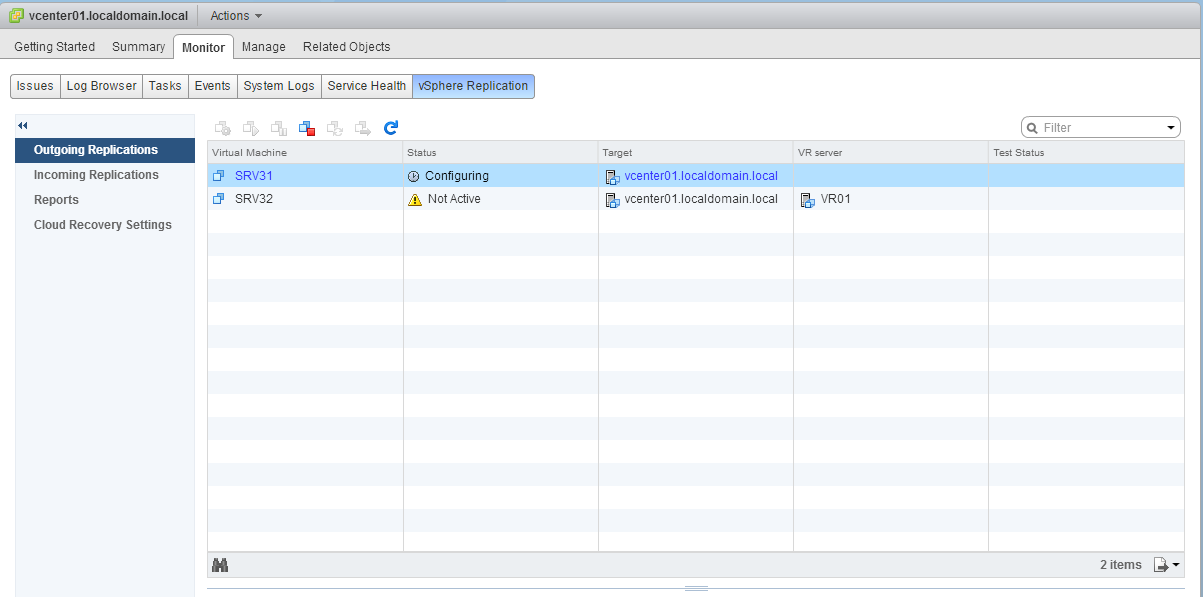Stop replication using the red square icon

point(307,128)
